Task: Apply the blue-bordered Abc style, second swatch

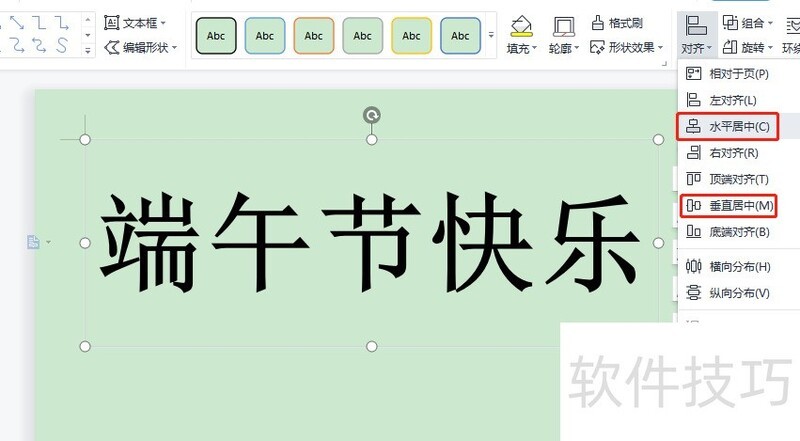Action: [265, 36]
